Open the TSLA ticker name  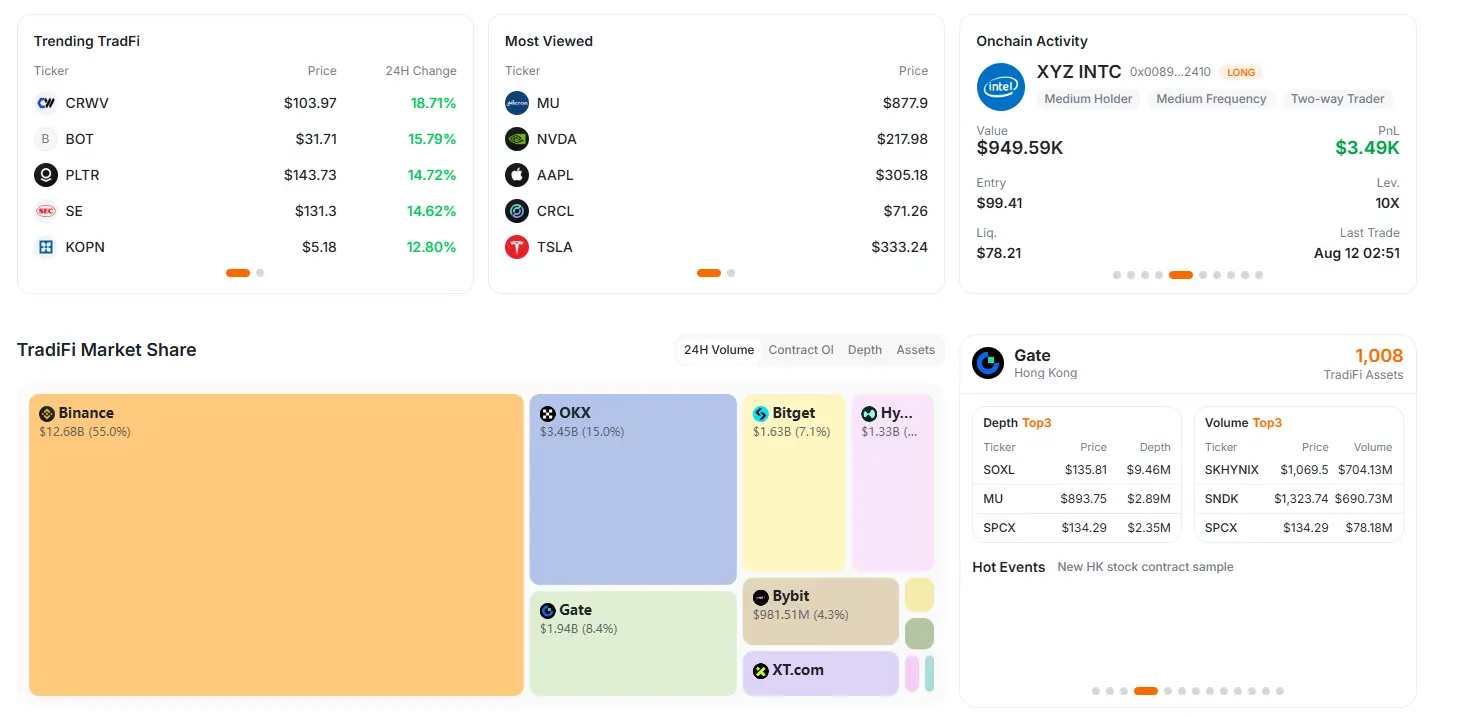pyautogui.click(x=555, y=247)
